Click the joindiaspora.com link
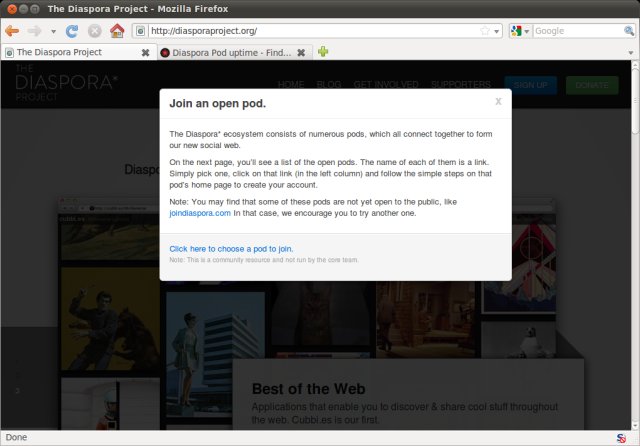Viewport: 640px width, 446px height. coord(200,213)
